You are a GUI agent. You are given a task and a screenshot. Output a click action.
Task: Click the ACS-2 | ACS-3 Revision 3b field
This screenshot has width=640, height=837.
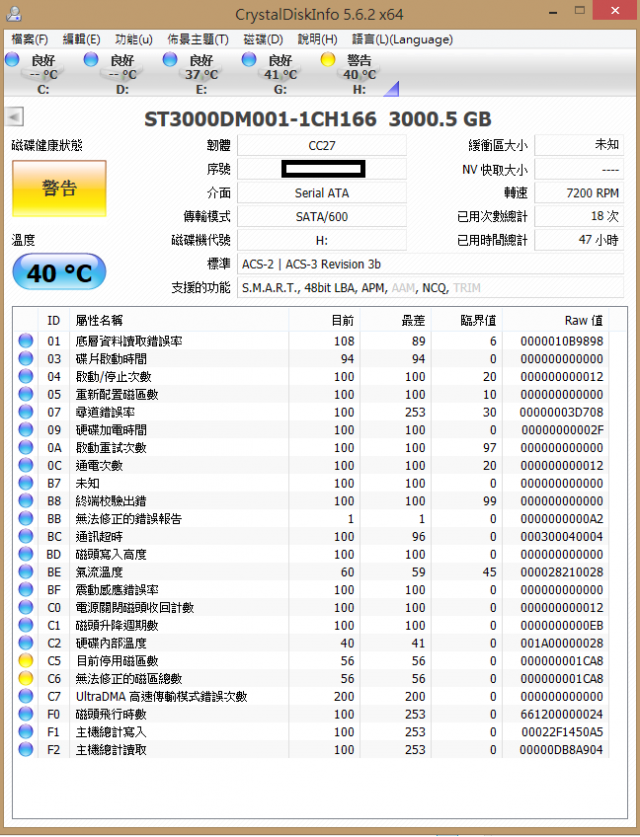coord(430,264)
